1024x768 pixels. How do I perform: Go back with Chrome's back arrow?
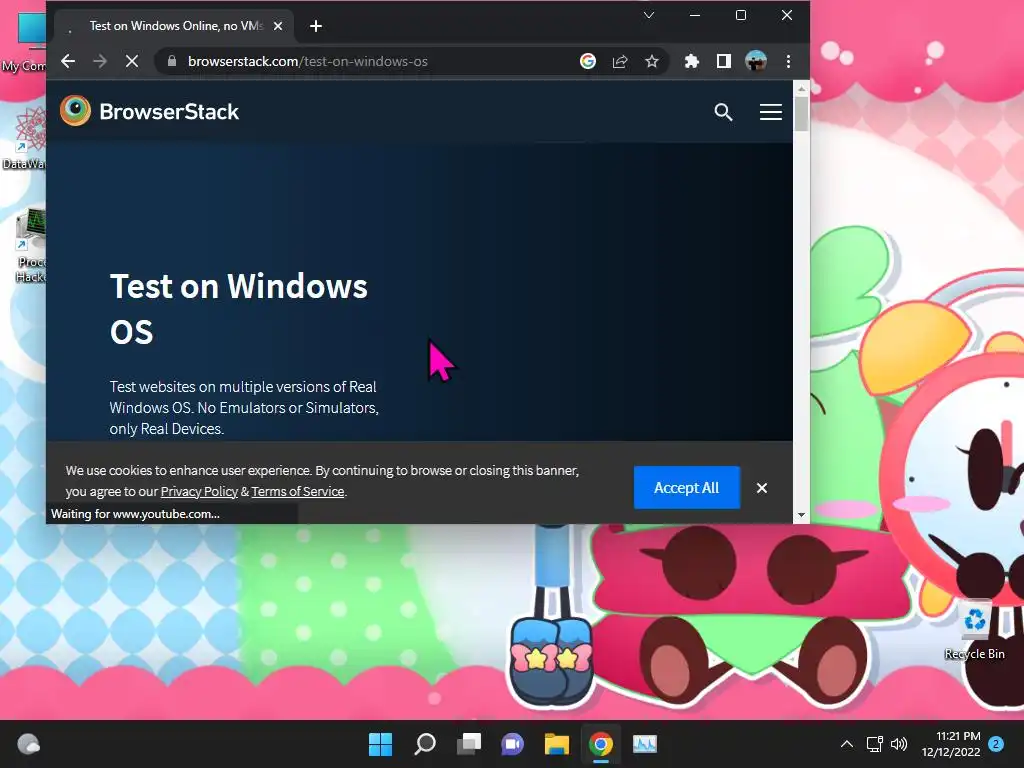[68, 61]
